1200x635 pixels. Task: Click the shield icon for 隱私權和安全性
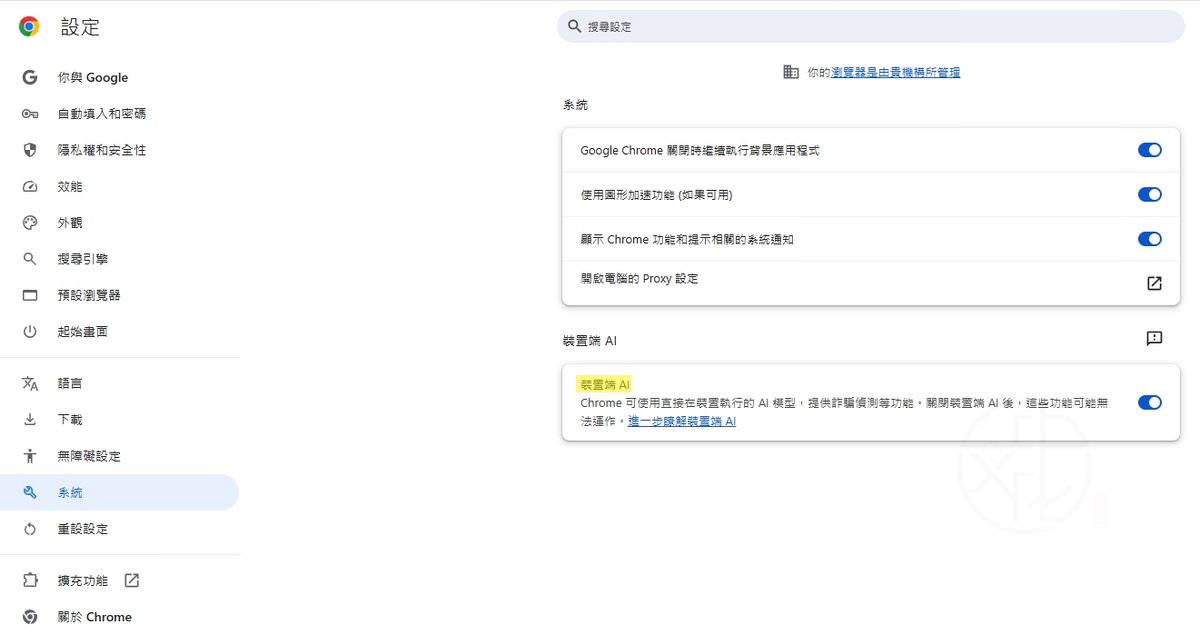[30, 150]
